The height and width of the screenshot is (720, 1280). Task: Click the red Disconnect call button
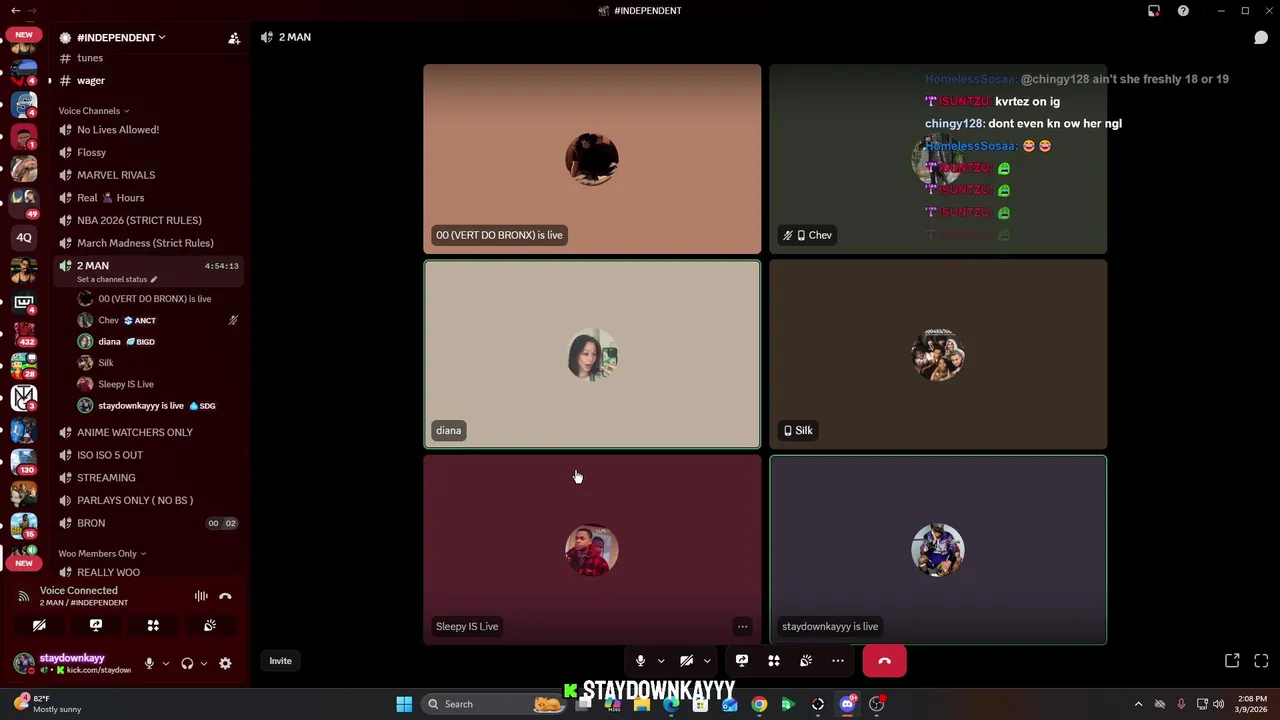[884, 661]
